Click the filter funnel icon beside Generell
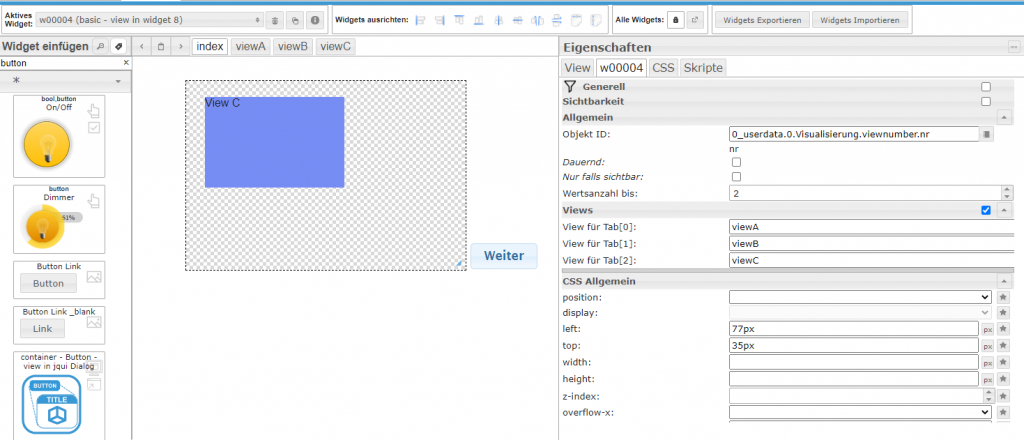 click(x=570, y=88)
